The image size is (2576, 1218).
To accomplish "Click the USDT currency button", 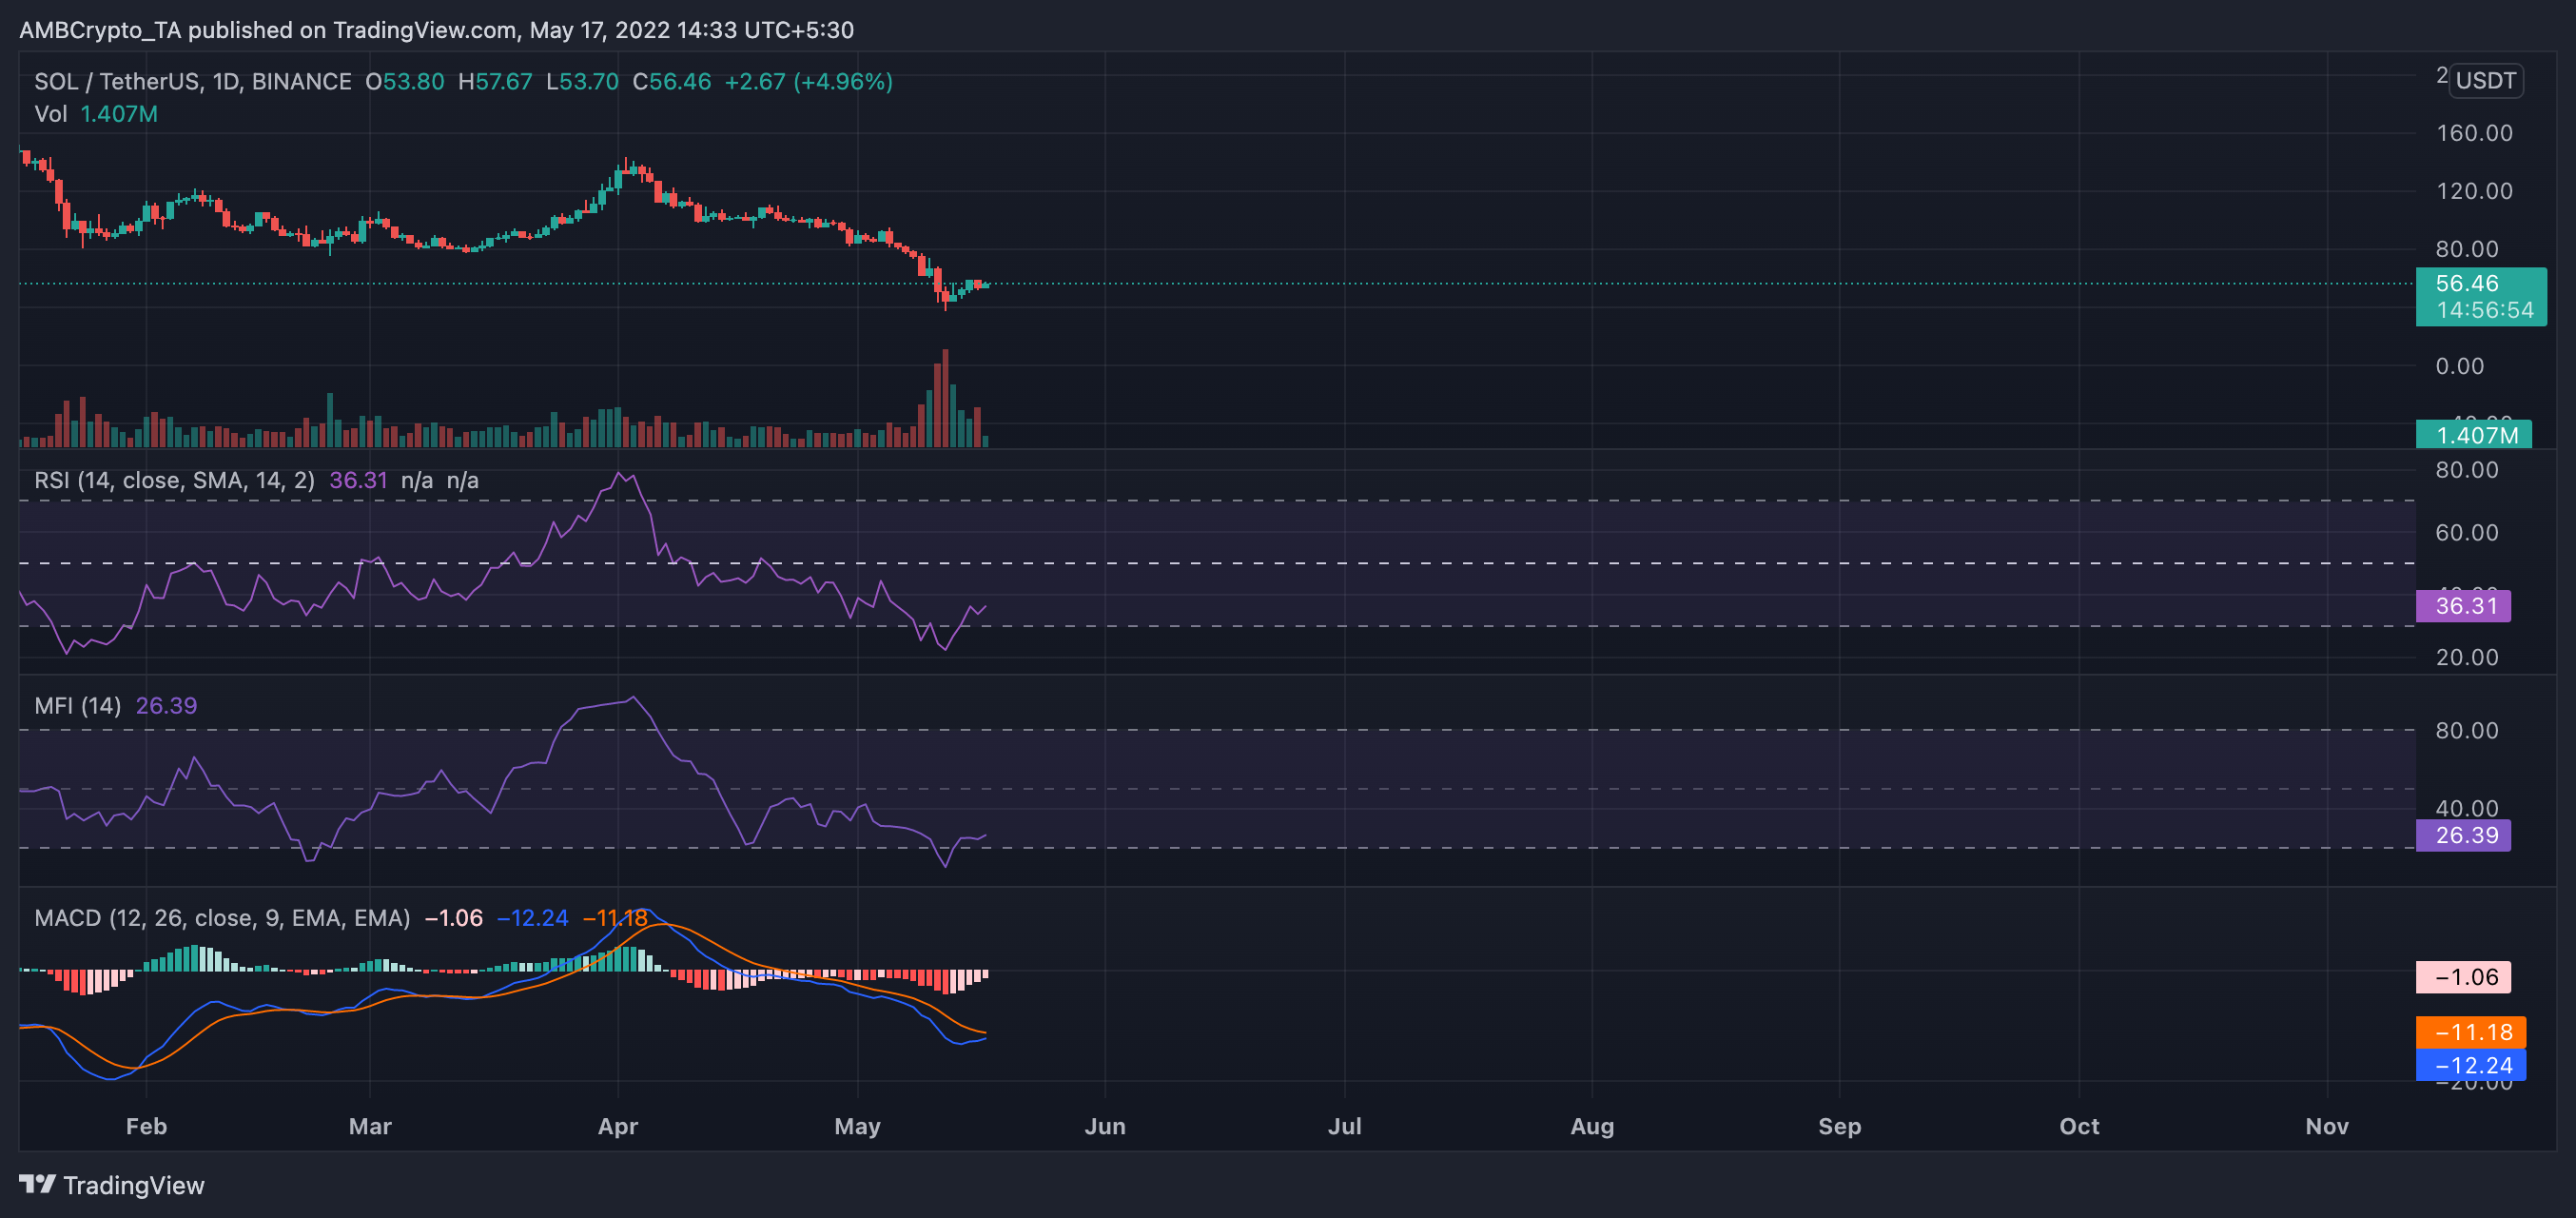I will [2486, 81].
